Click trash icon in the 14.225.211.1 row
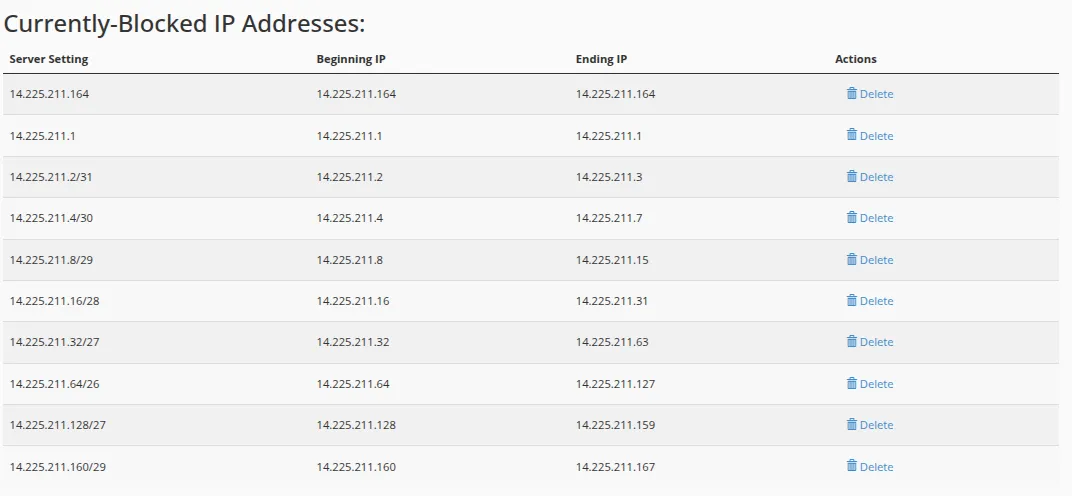The height and width of the screenshot is (496, 1072). (852, 134)
